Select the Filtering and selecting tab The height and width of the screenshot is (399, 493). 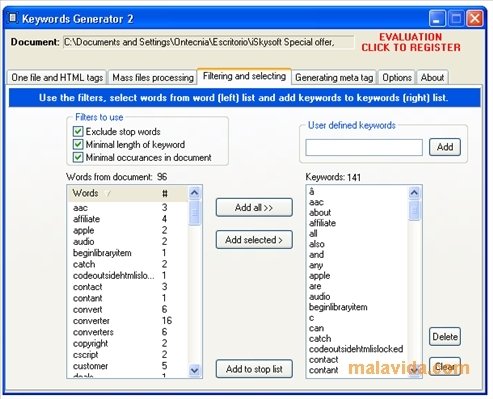pyautogui.click(x=244, y=76)
